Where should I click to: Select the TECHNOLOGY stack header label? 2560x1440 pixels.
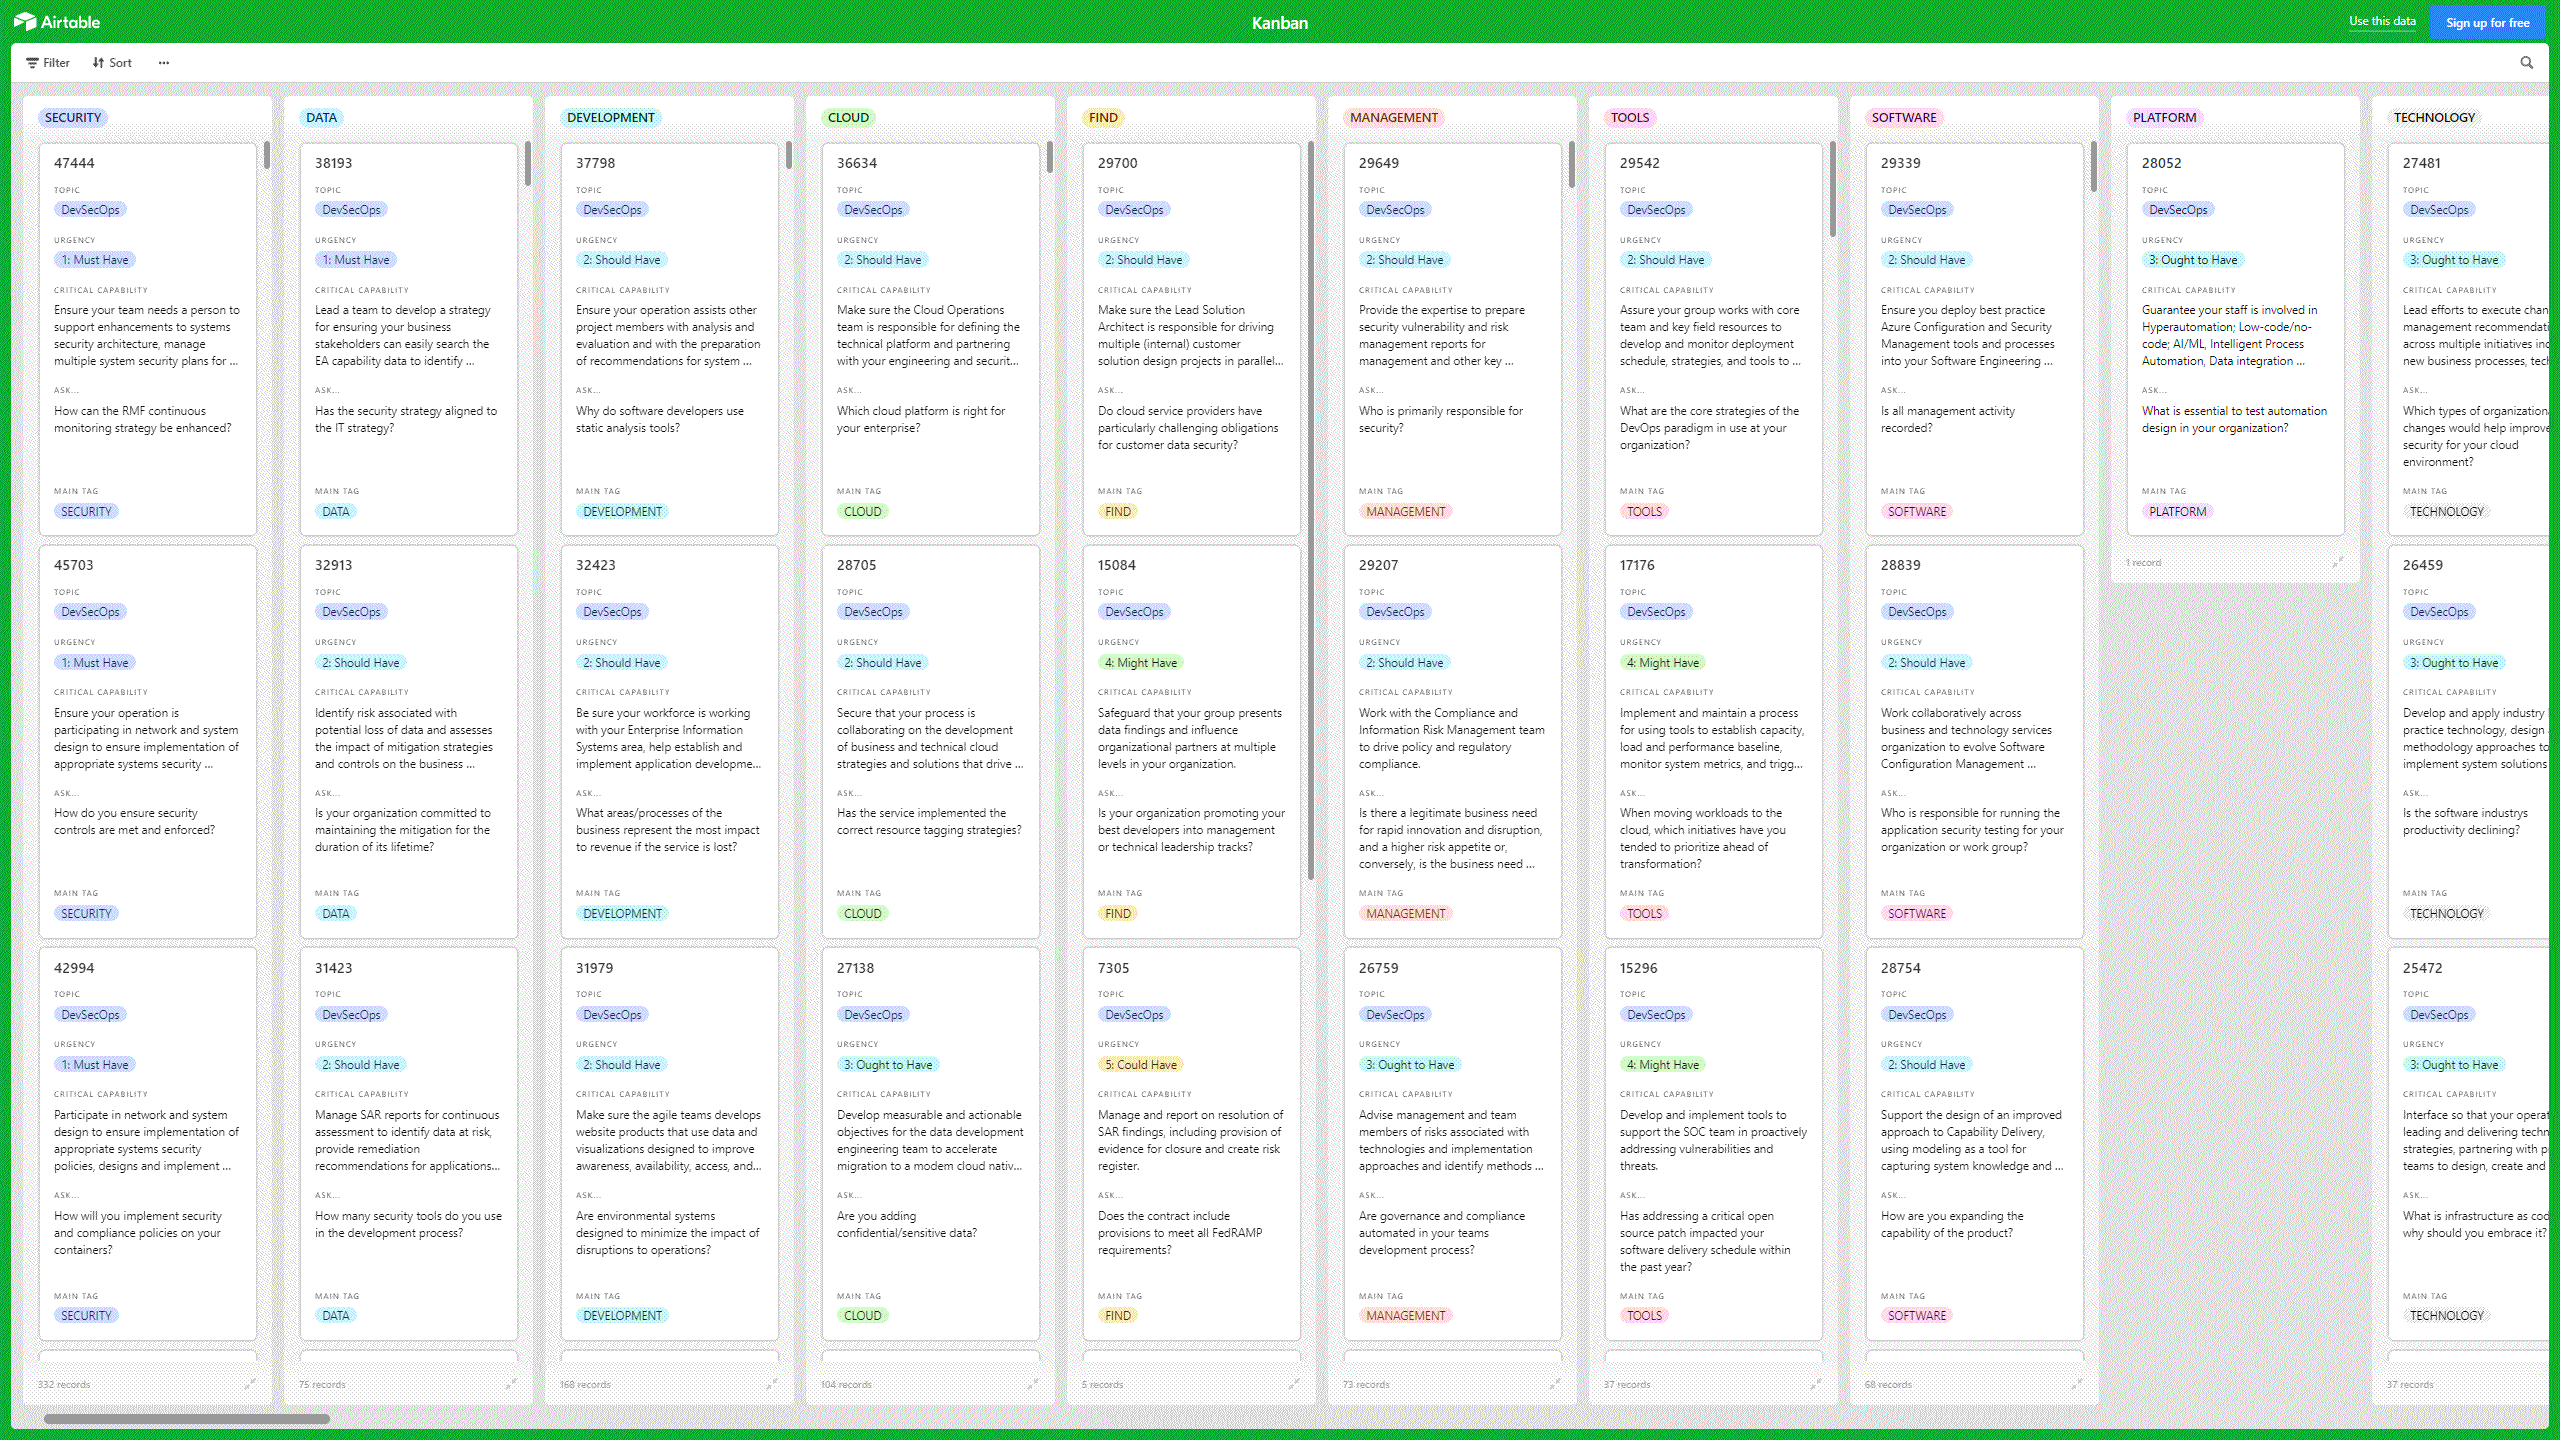coord(2434,117)
